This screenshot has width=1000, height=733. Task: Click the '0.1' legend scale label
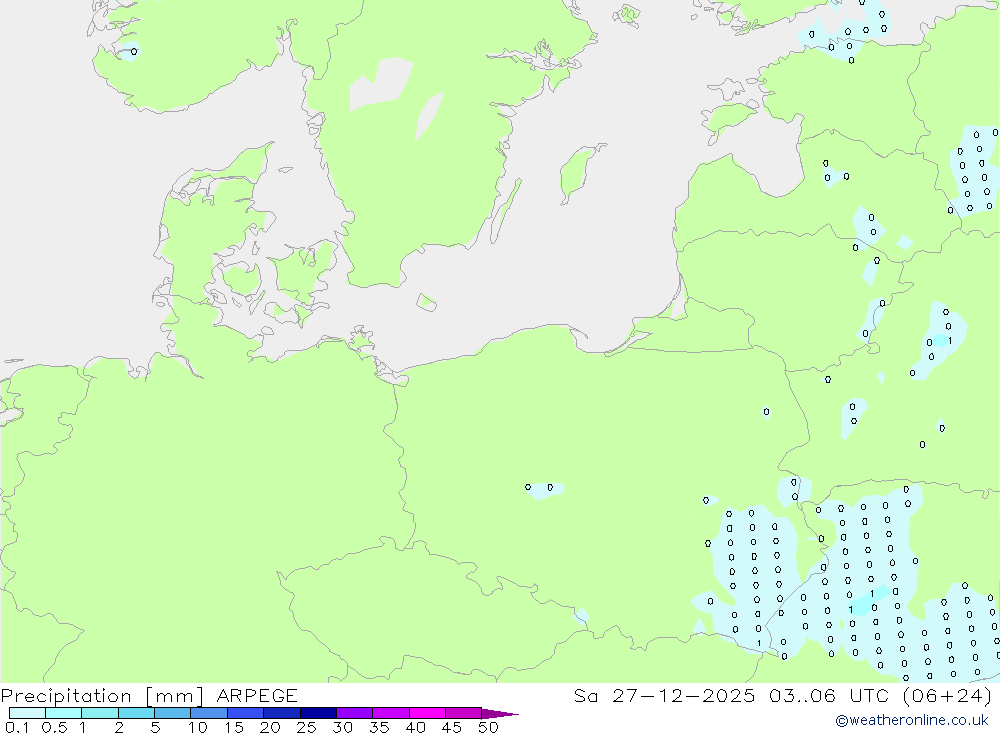(17, 727)
